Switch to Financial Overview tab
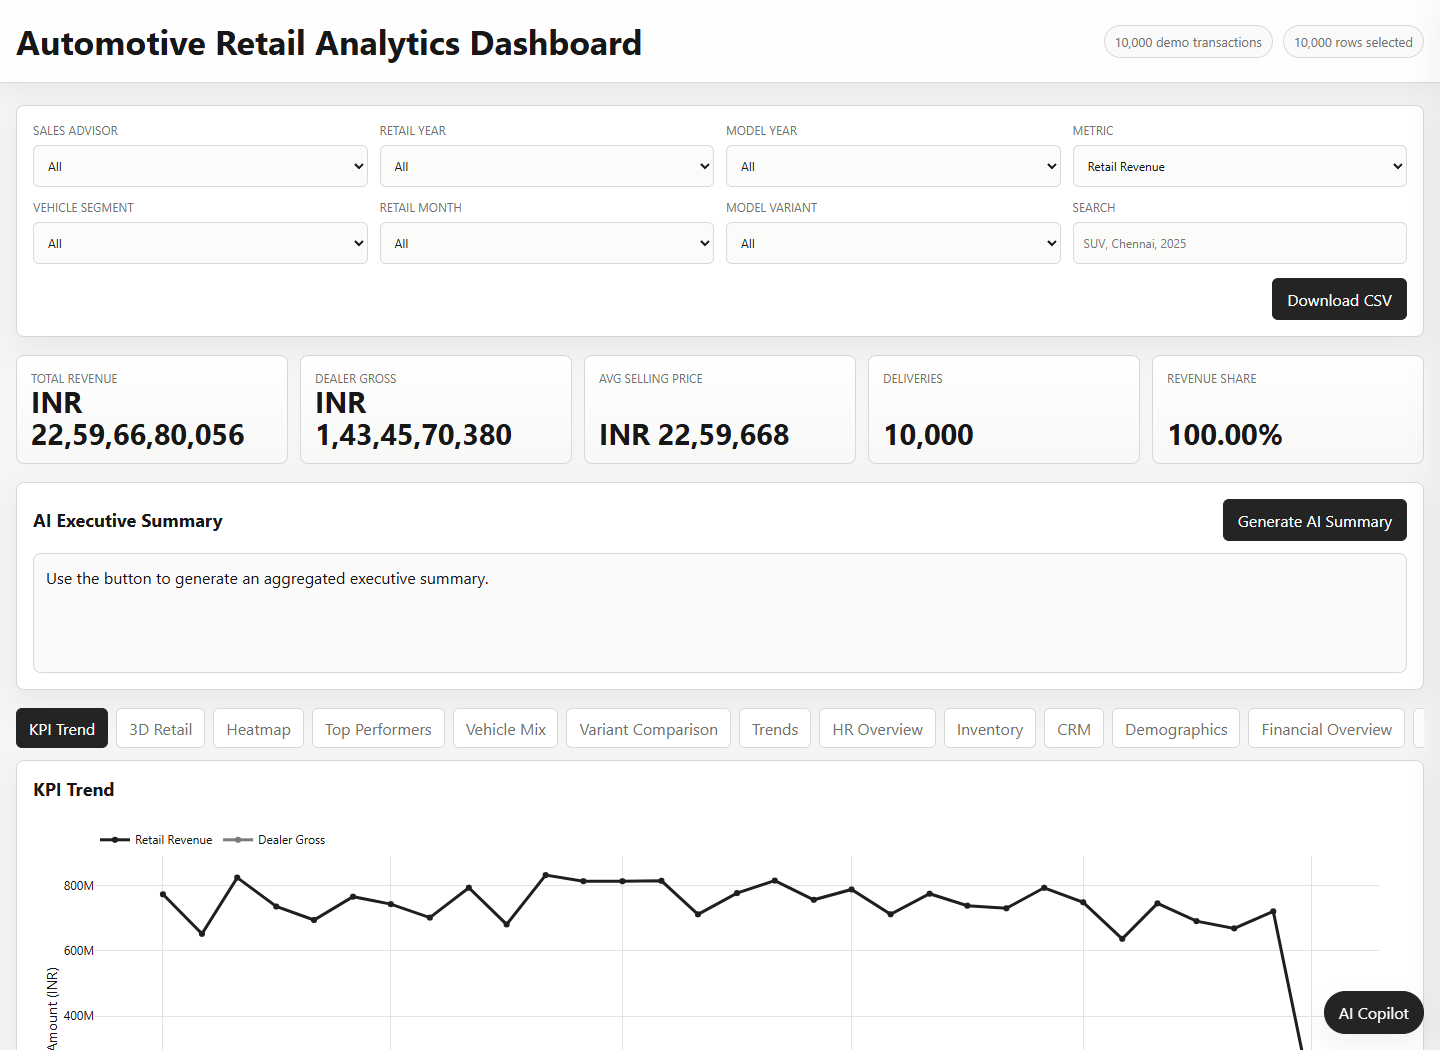 pyautogui.click(x=1326, y=729)
